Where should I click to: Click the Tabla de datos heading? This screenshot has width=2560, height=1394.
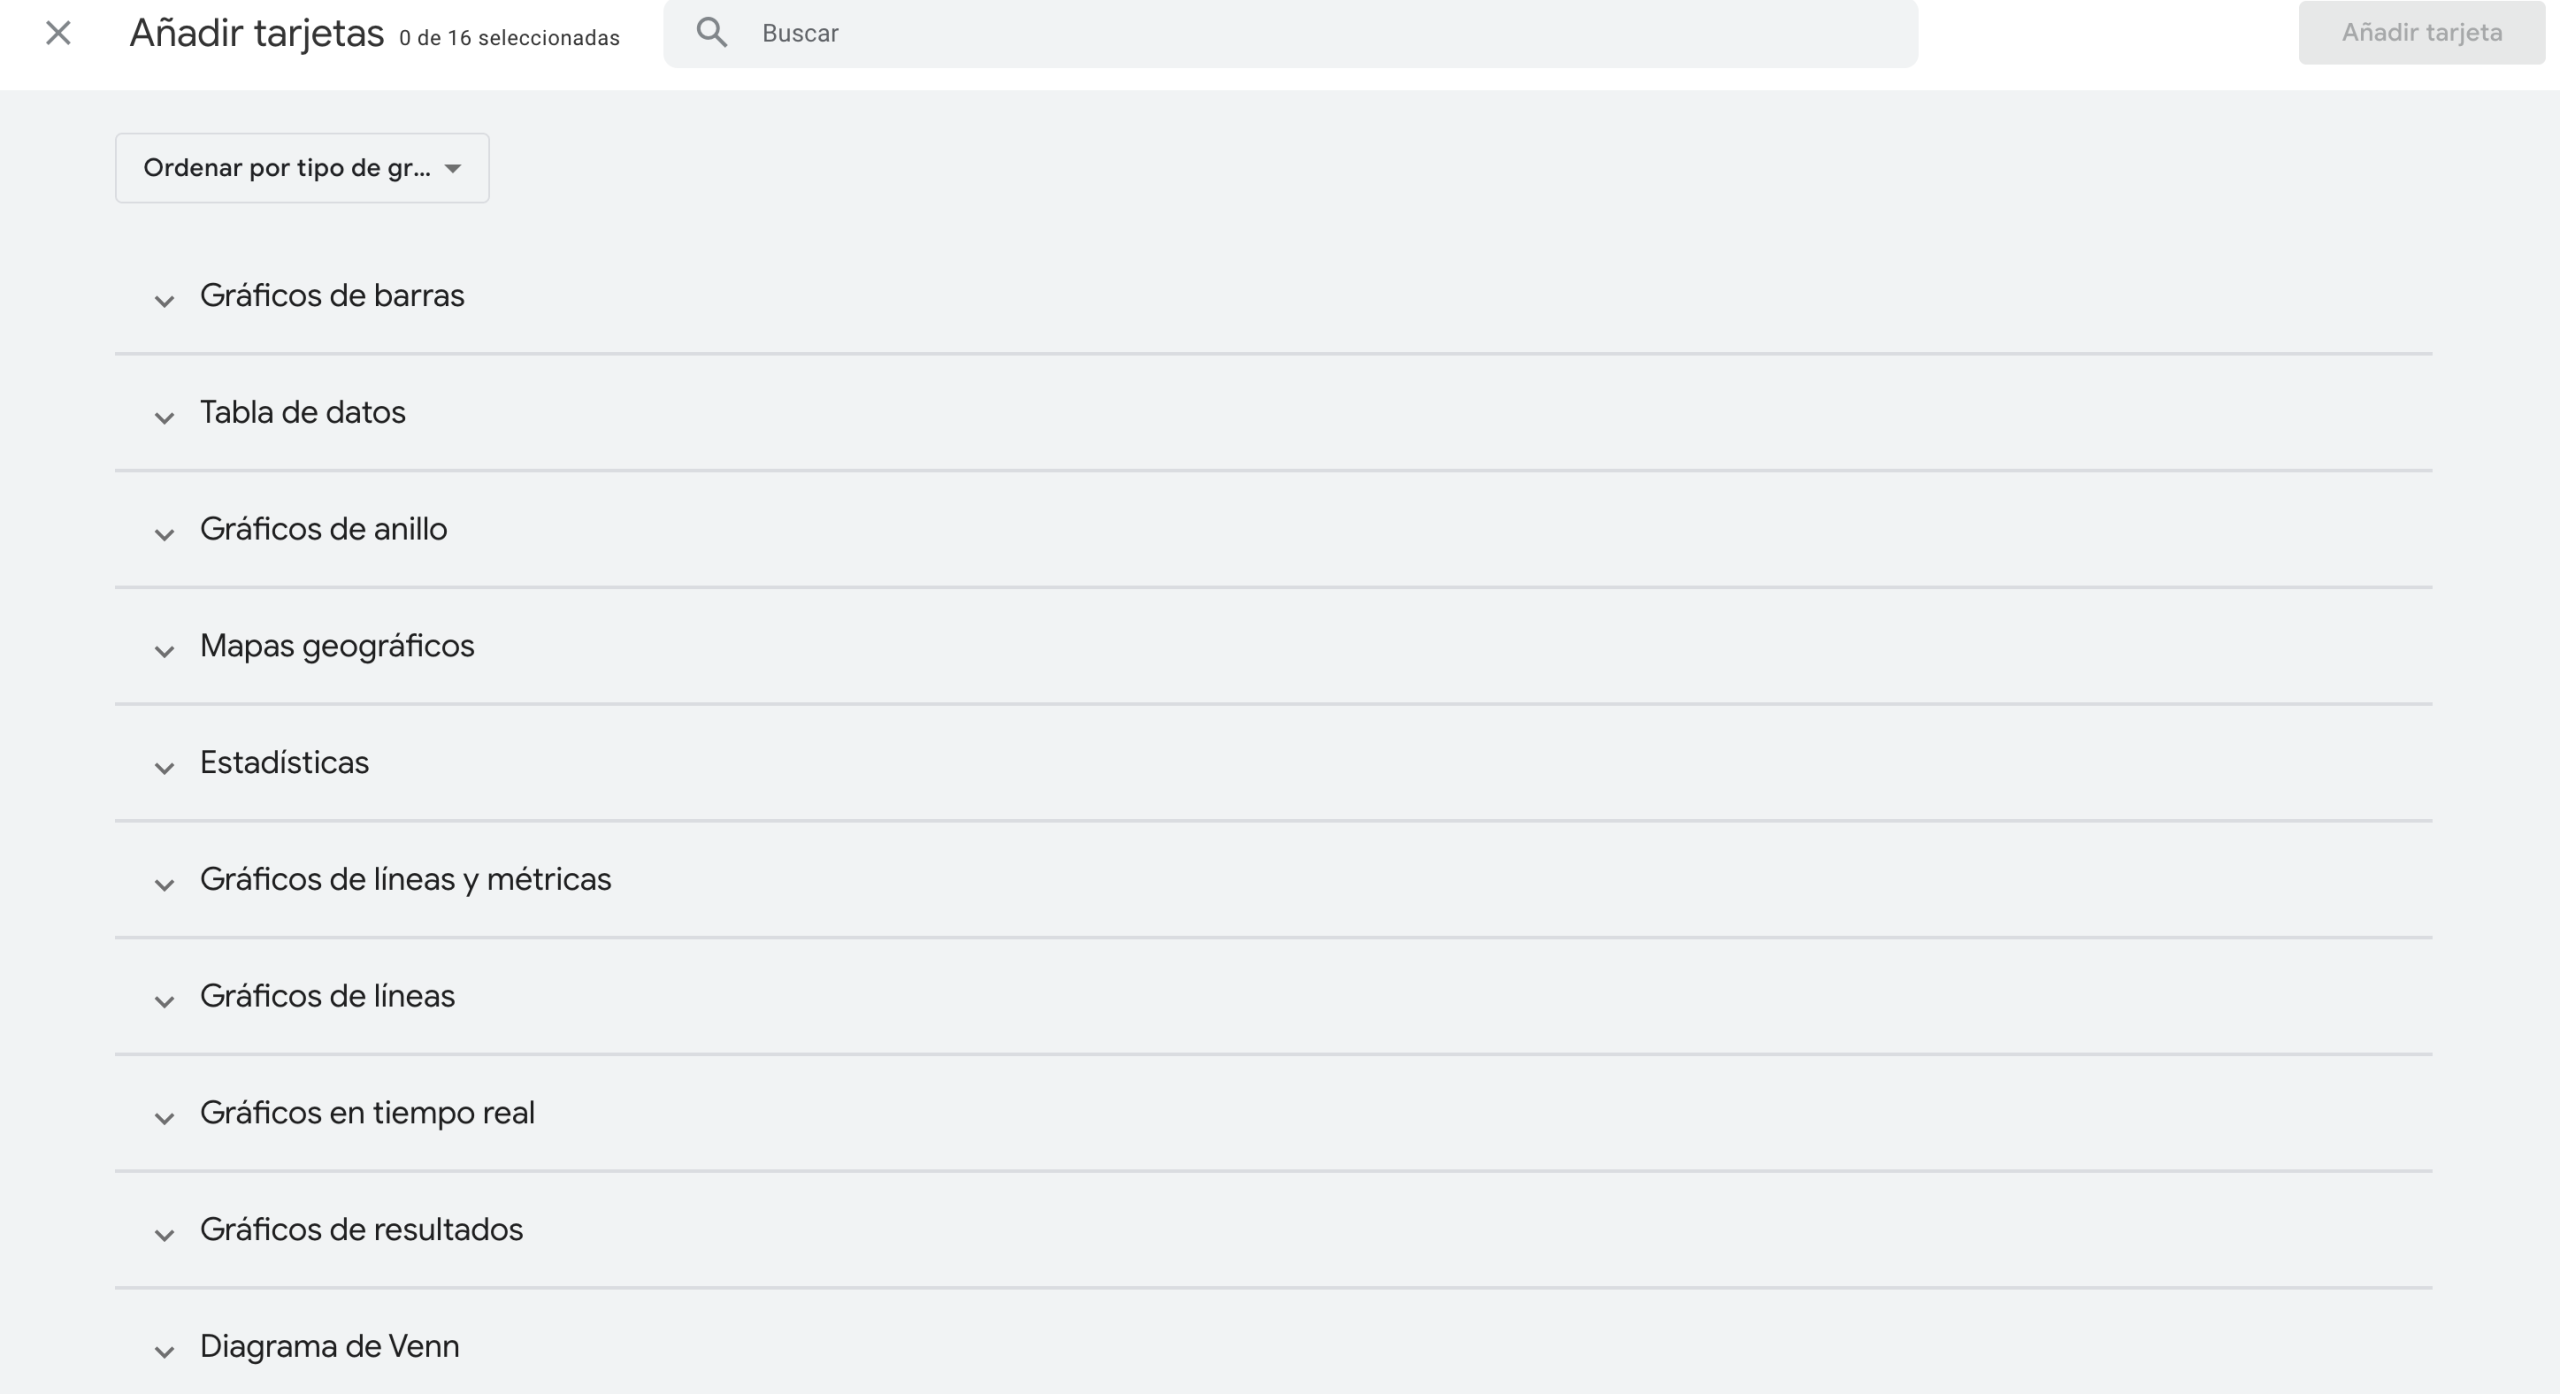click(x=302, y=412)
